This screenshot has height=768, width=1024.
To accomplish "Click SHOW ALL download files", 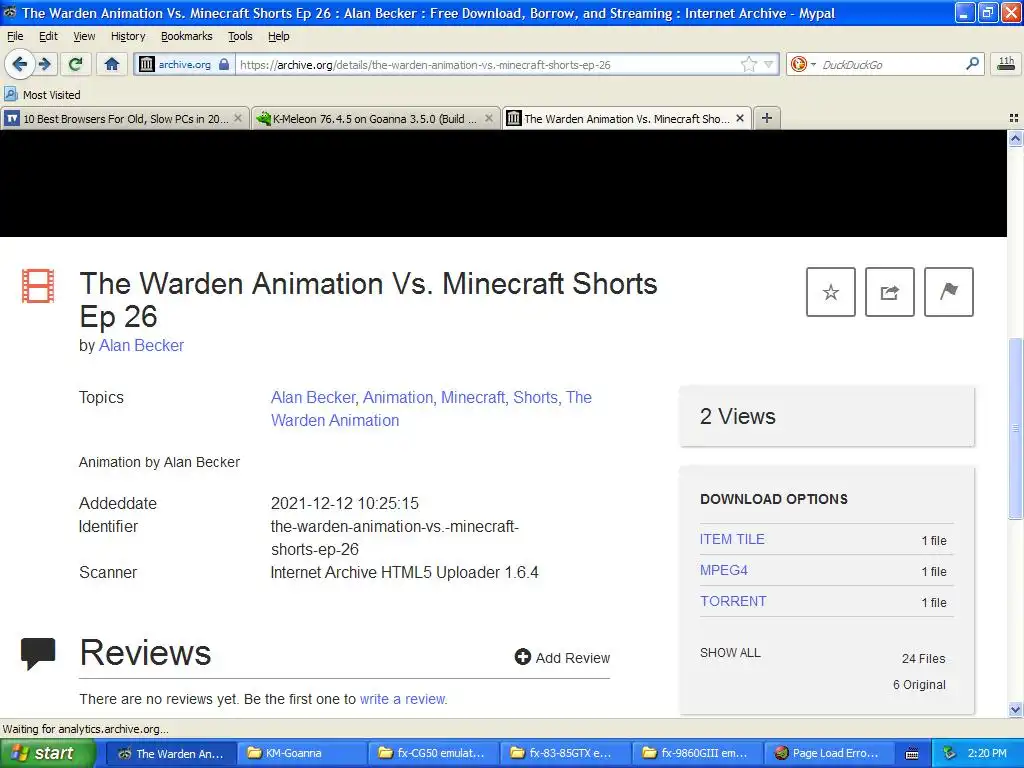I will click(x=730, y=652).
